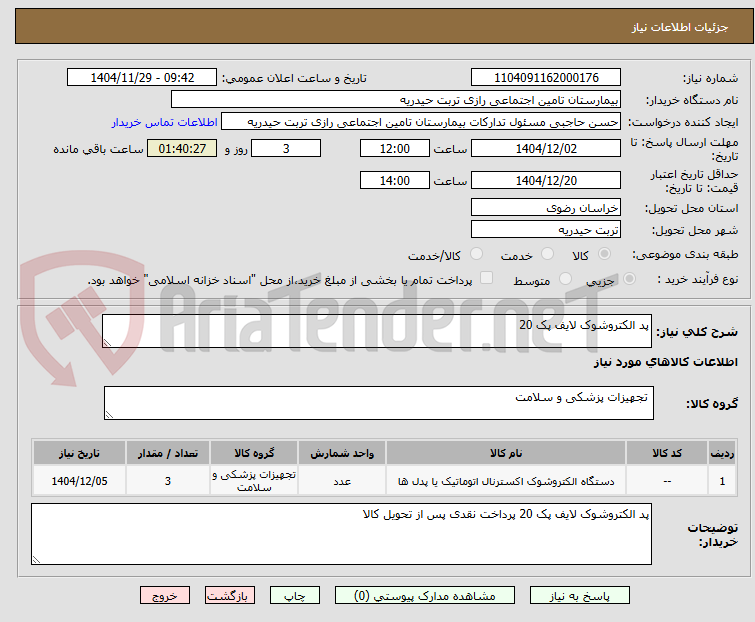Click the گروه کالا textarea
755x622 pixels.
(x=379, y=403)
